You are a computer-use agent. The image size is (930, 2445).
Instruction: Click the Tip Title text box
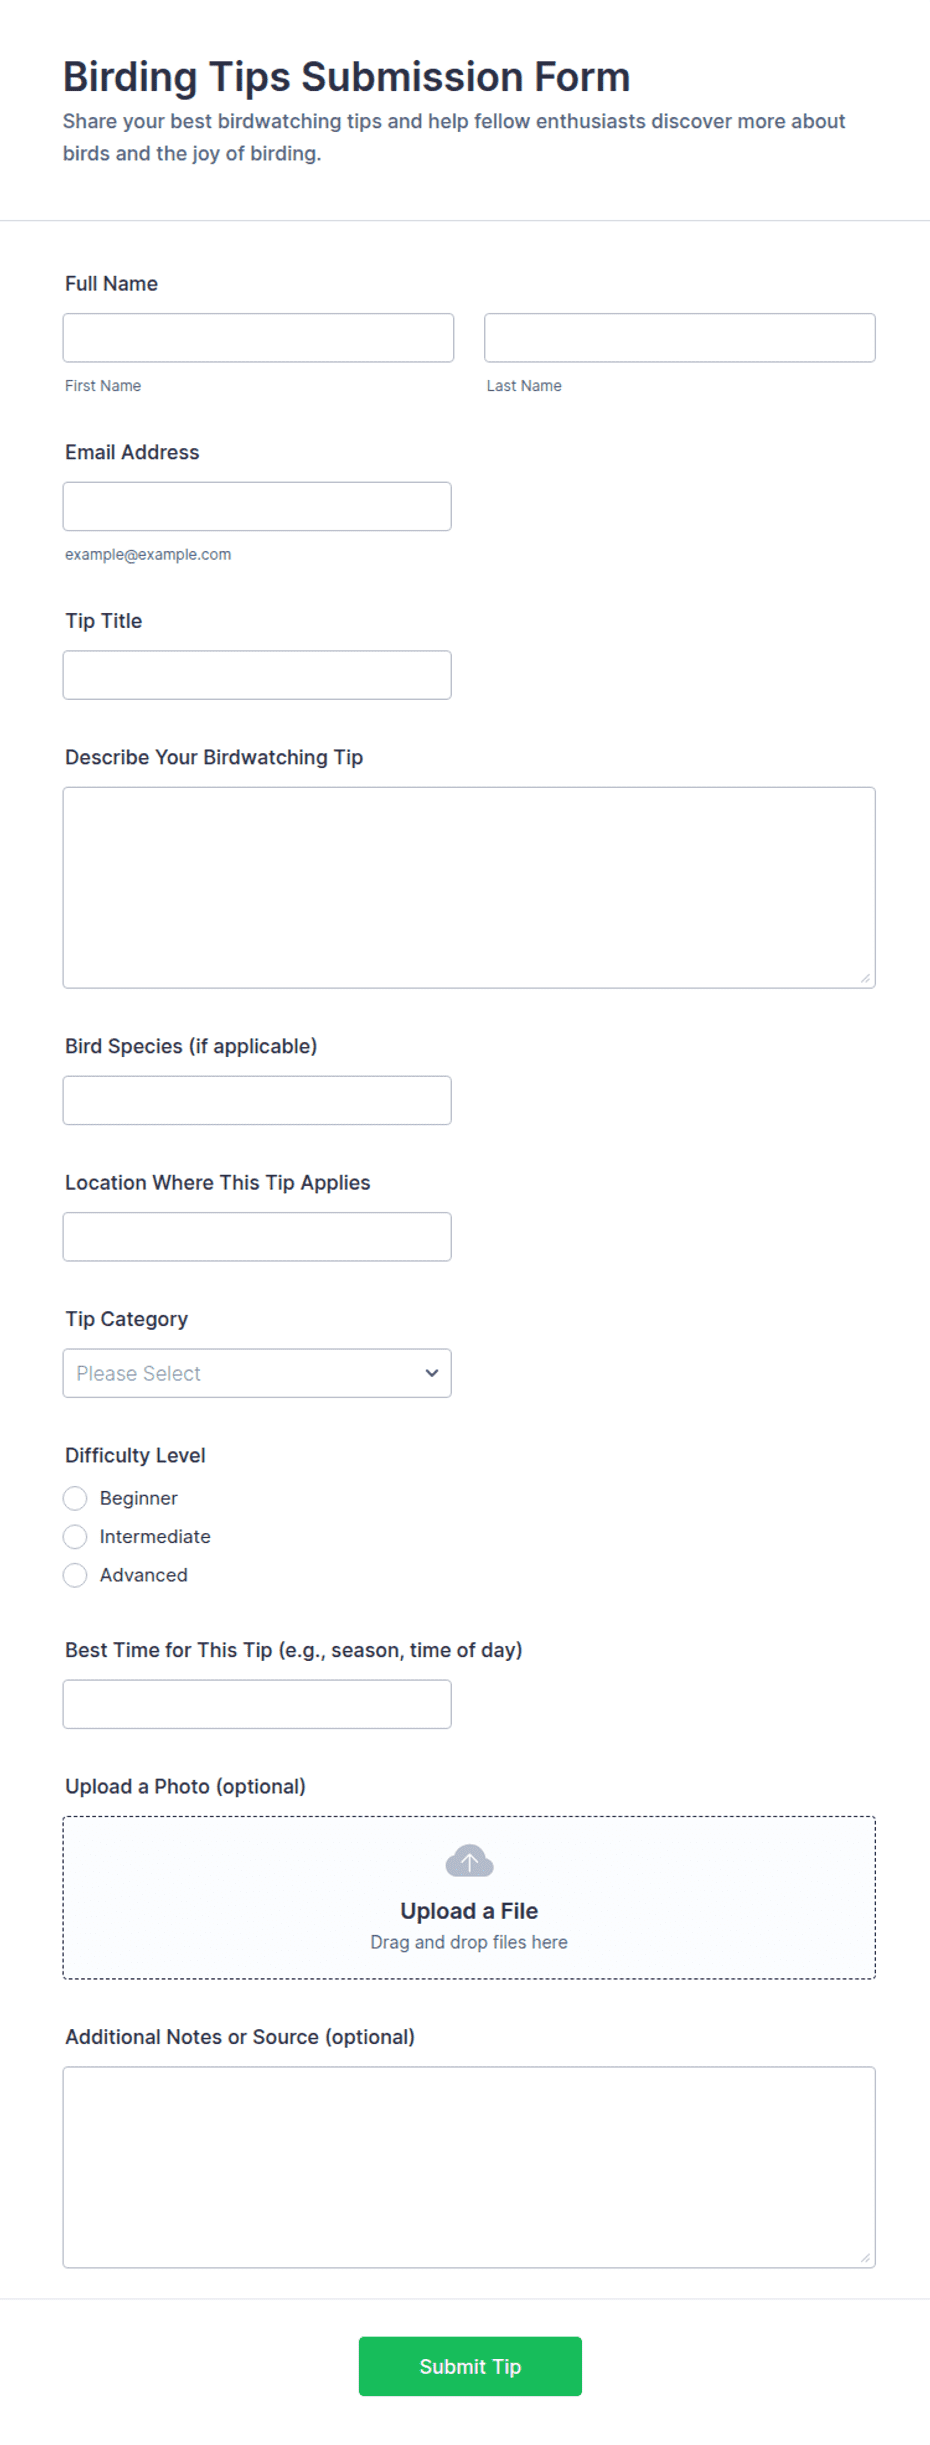pyautogui.click(x=257, y=675)
